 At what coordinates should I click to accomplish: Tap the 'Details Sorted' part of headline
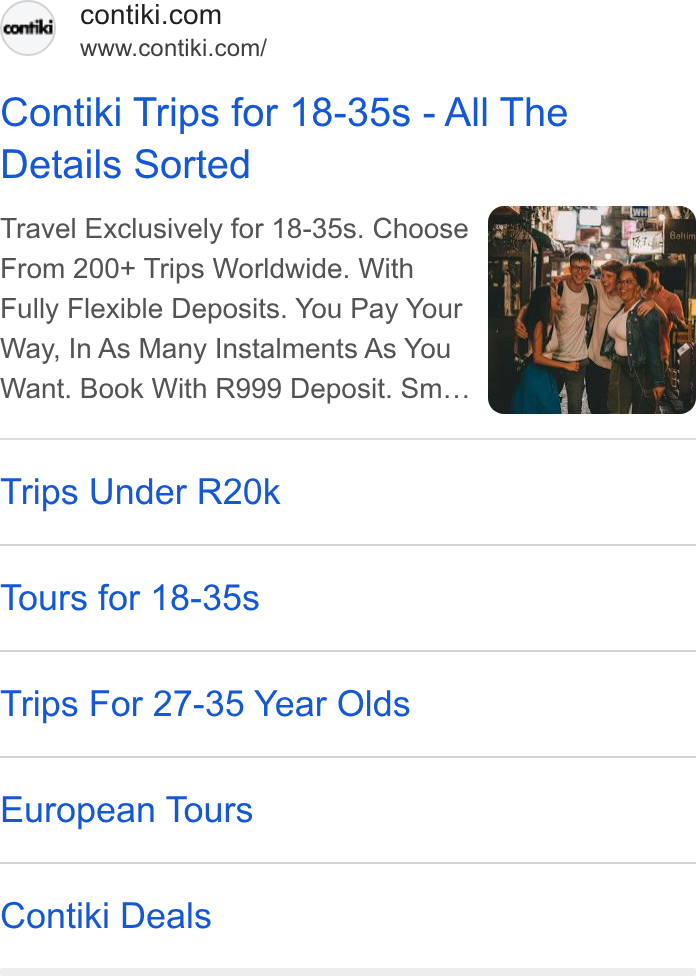tap(125, 164)
